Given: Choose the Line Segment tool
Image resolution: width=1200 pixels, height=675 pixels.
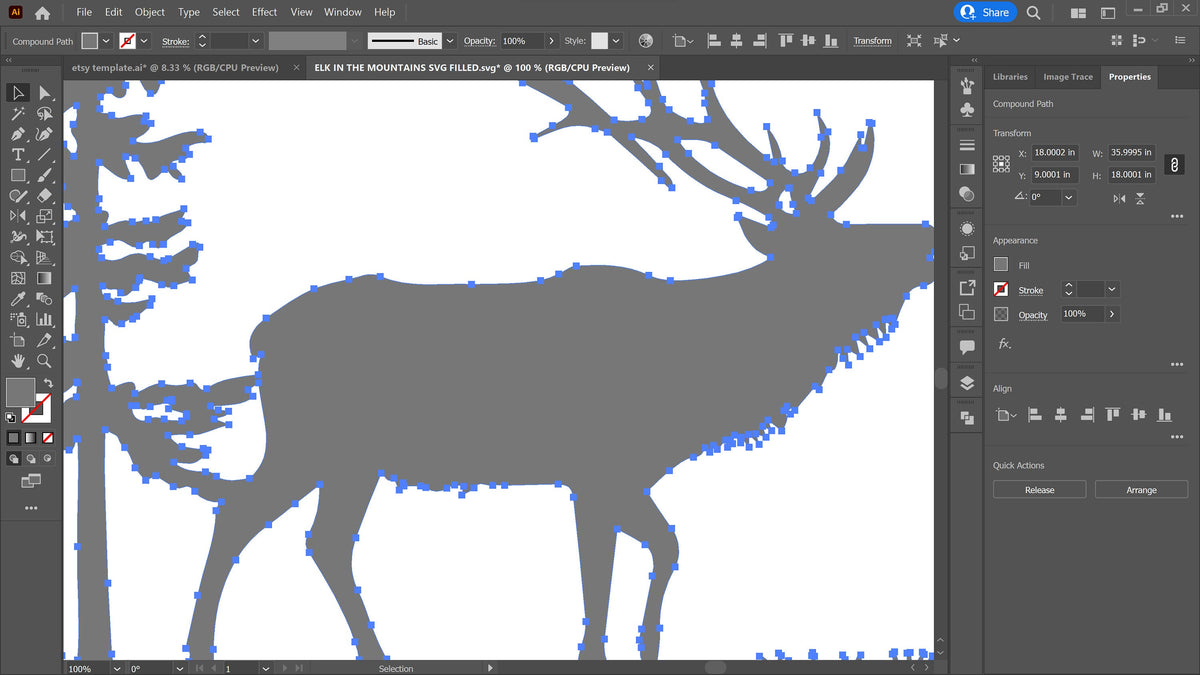Looking at the screenshot, I should (44, 155).
